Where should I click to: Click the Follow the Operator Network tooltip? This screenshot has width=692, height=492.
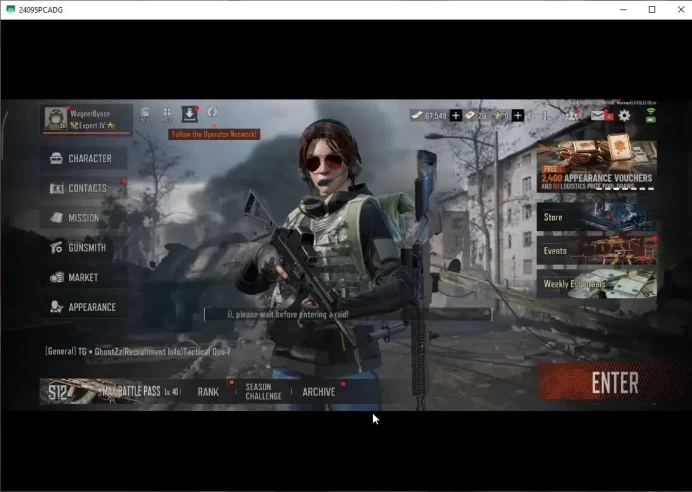(214, 134)
